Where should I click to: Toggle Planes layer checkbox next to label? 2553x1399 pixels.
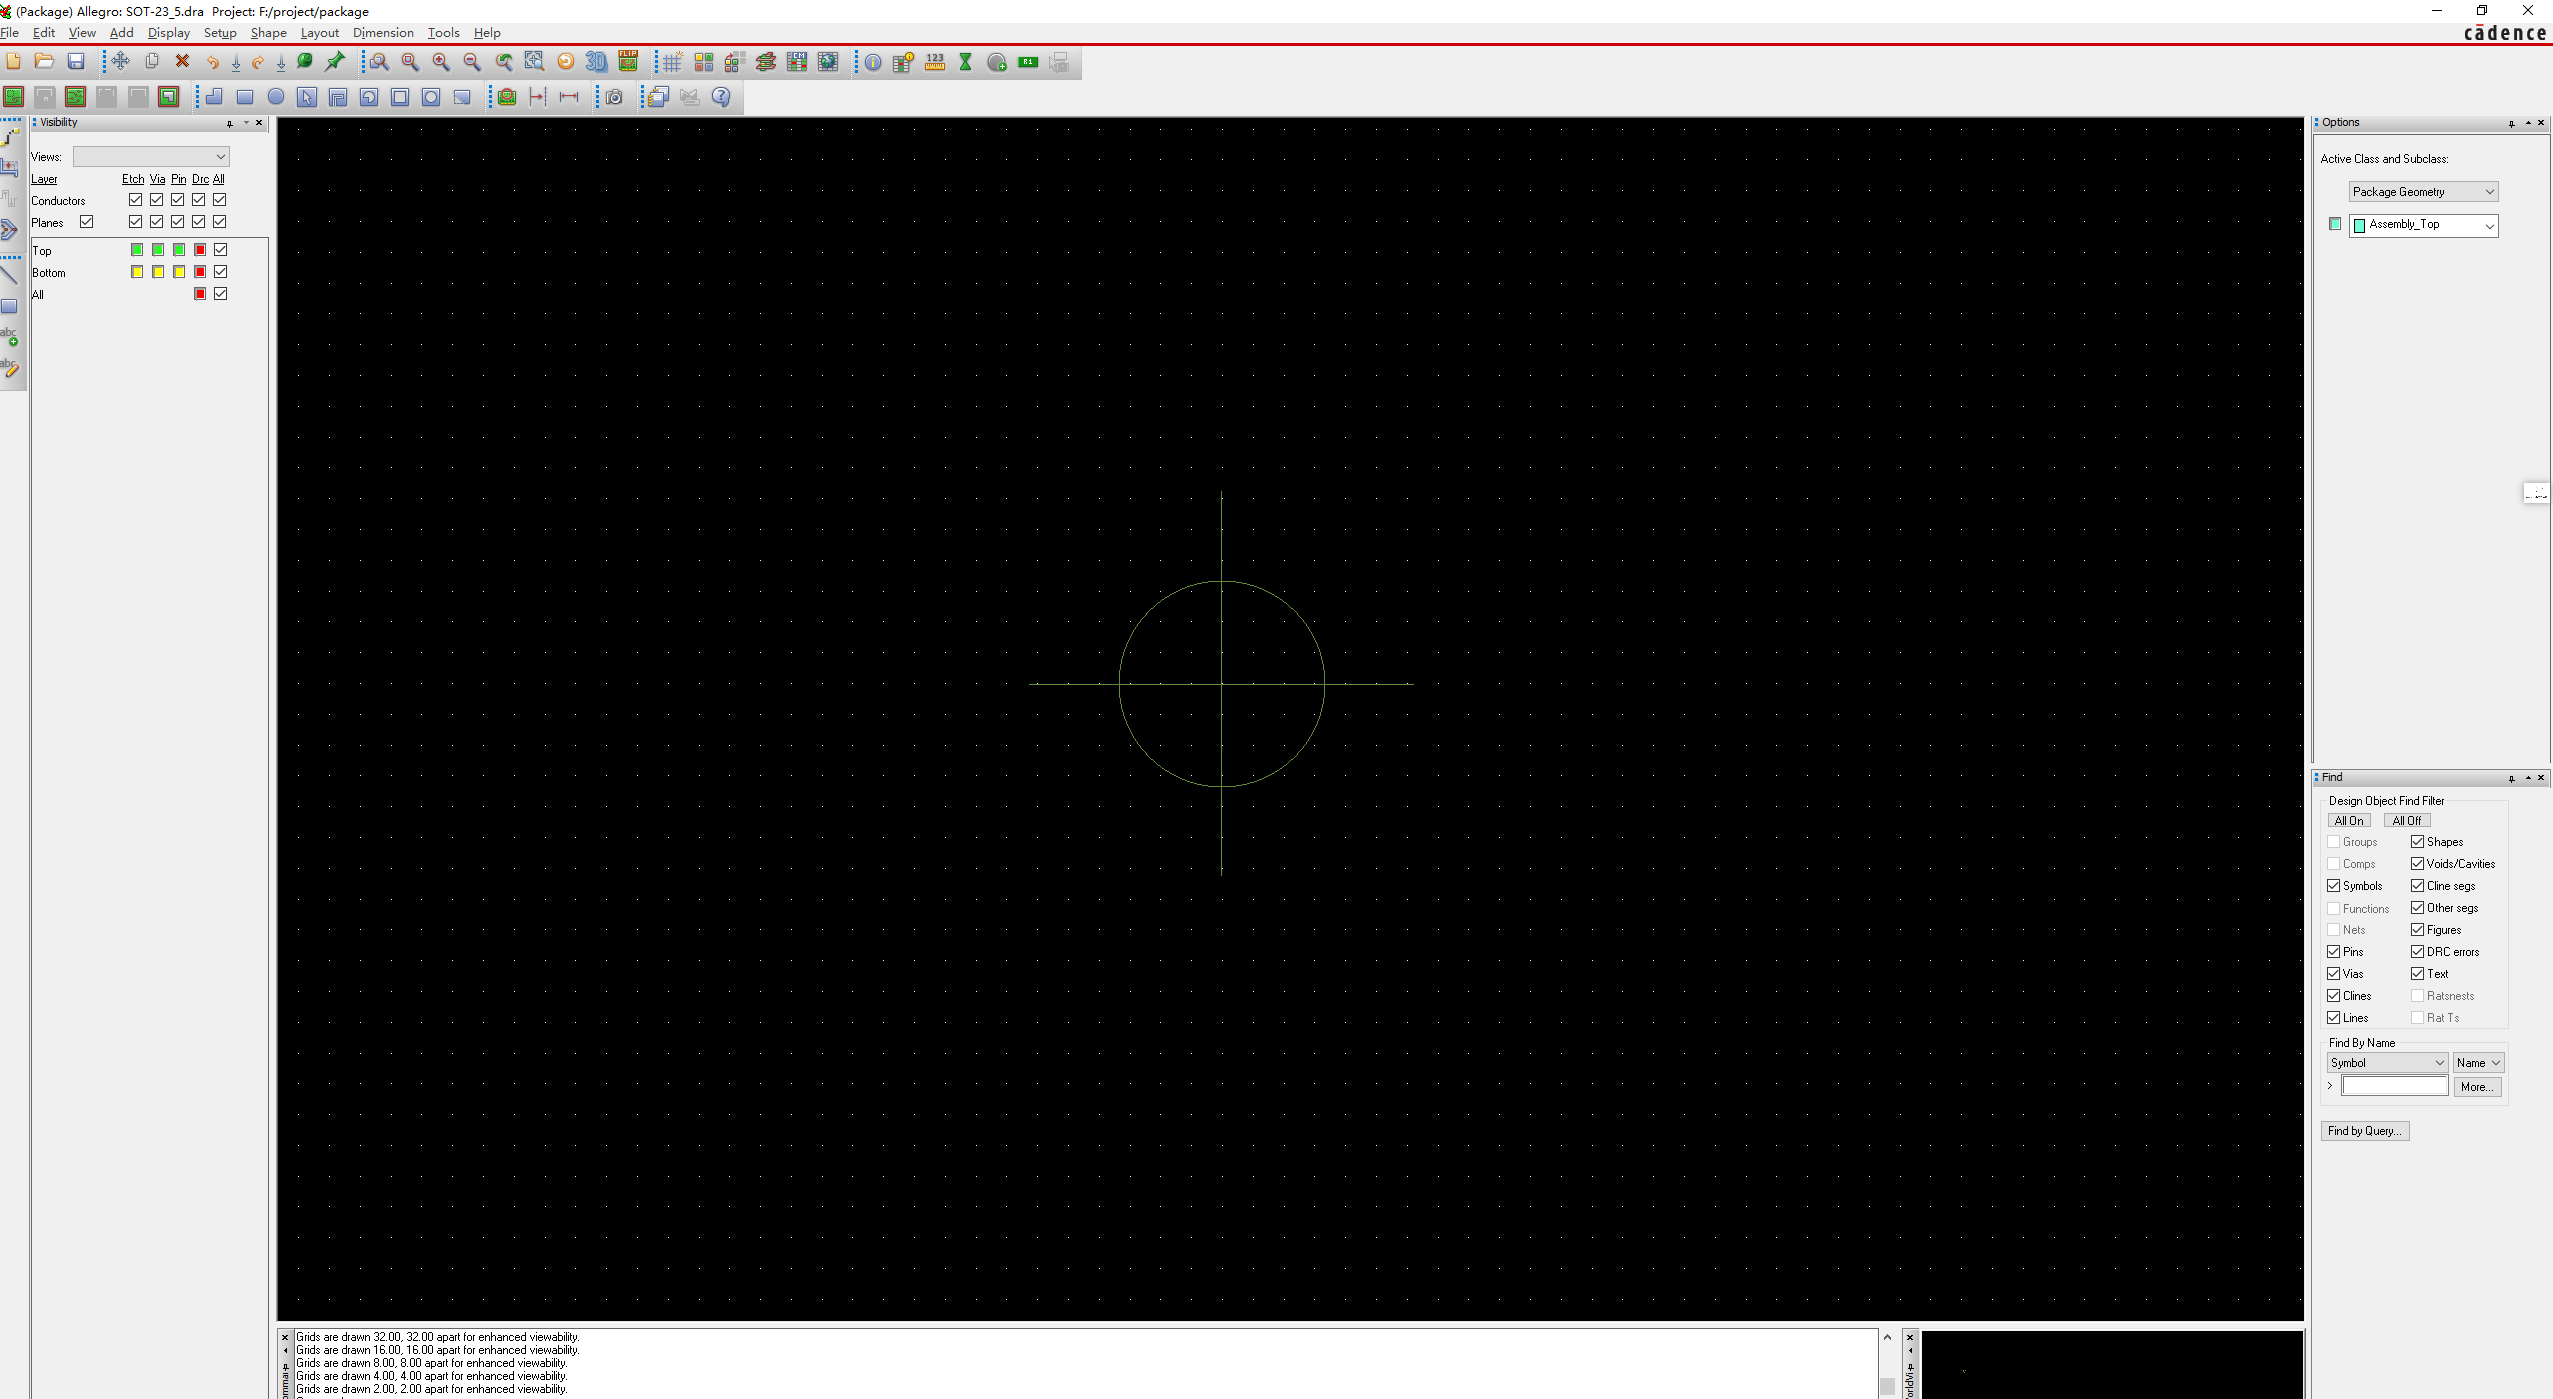click(87, 222)
